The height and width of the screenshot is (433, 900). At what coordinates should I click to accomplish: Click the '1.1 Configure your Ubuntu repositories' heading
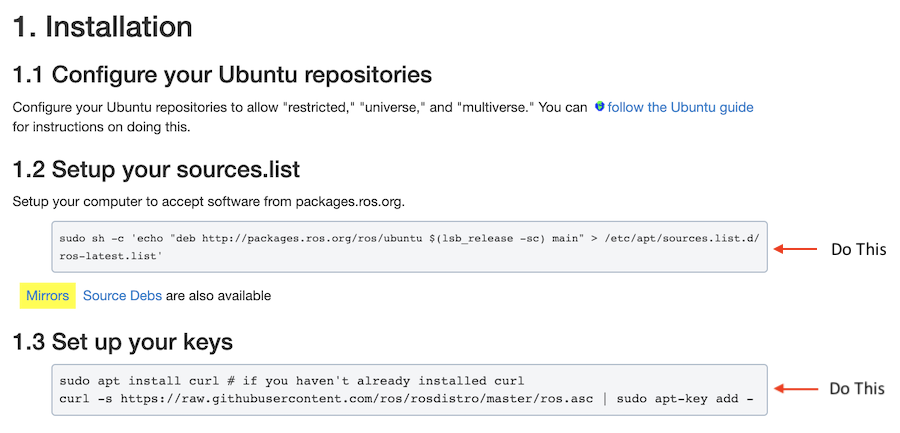222,75
